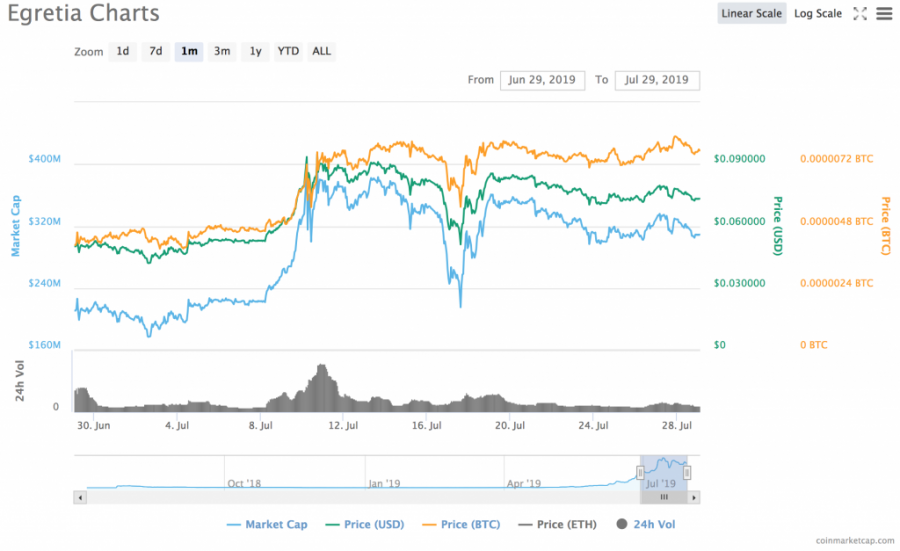Click the Egretia Charts heading
900x551 pixels.
click(x=84, y=13)
